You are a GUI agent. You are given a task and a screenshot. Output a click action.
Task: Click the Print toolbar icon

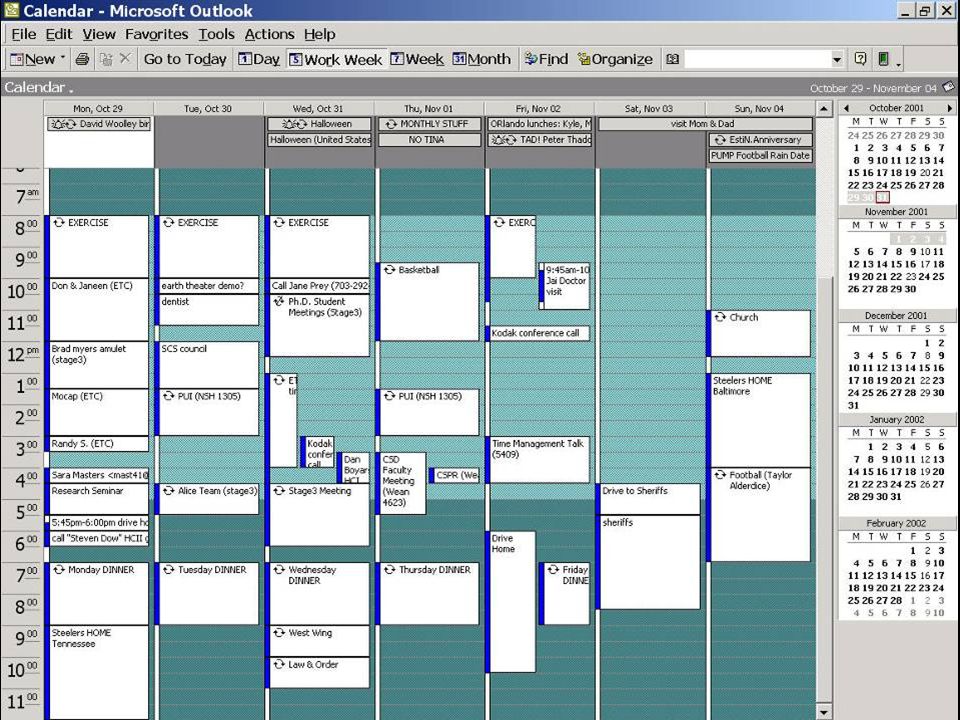[82, 59]
